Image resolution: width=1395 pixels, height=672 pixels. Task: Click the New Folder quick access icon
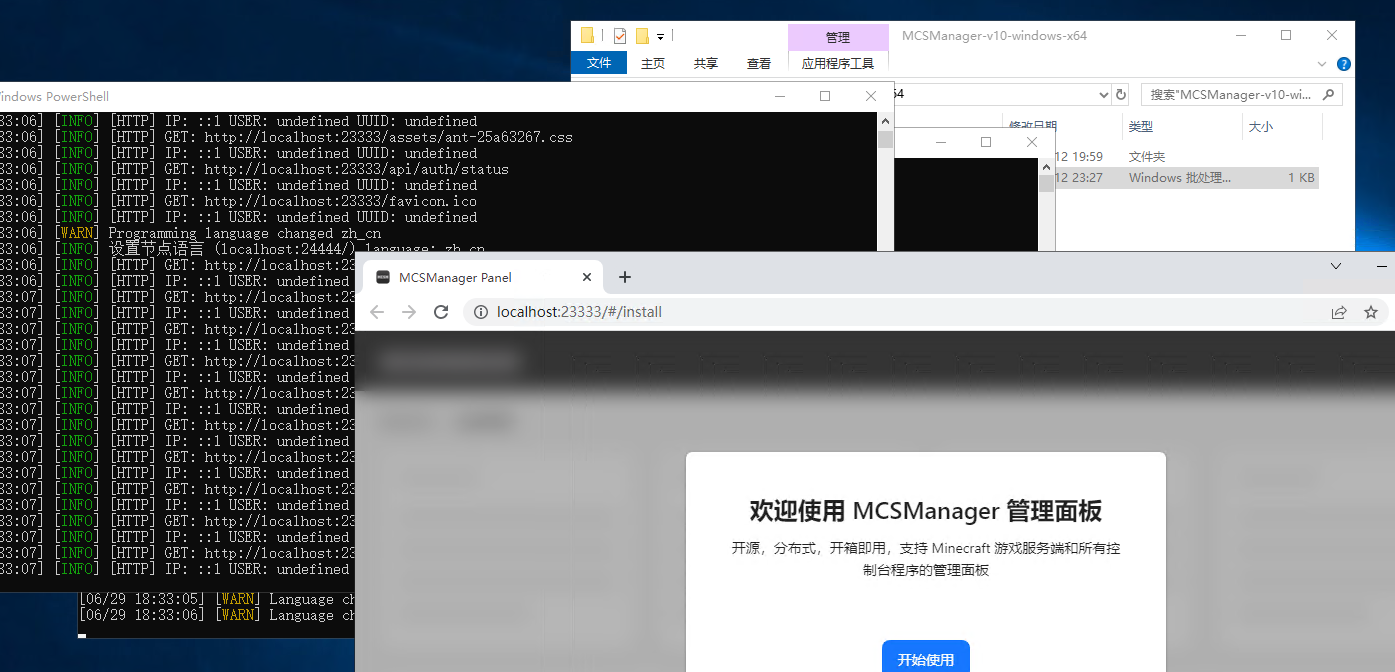642,36
